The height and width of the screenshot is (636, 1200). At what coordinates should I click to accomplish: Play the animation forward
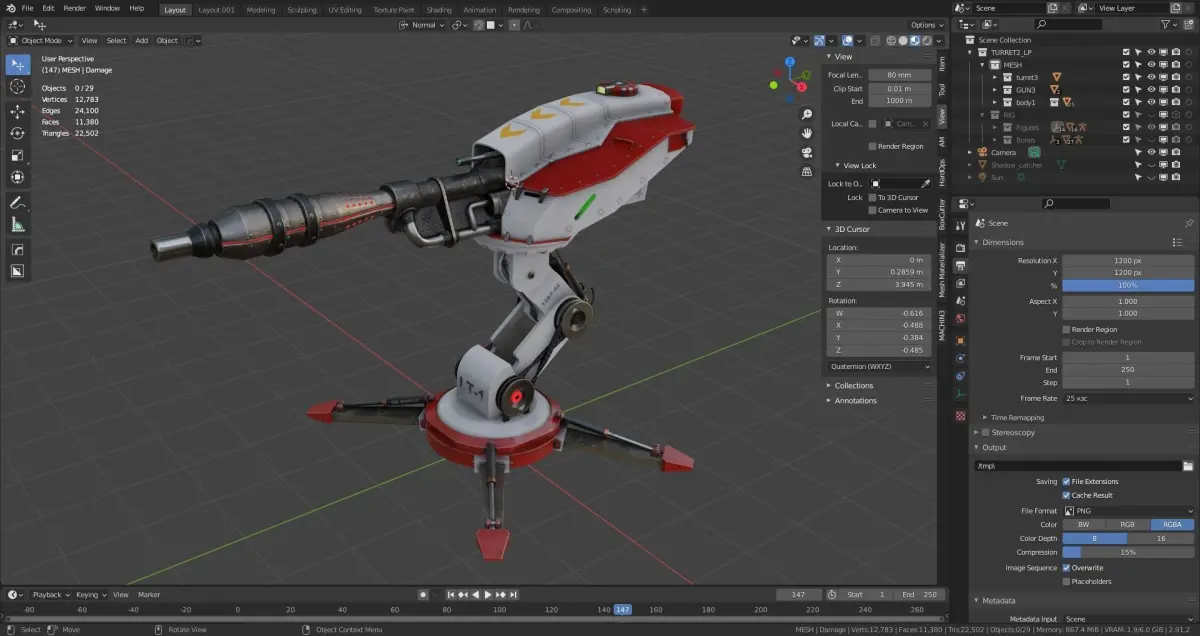(x=488, y=594)
